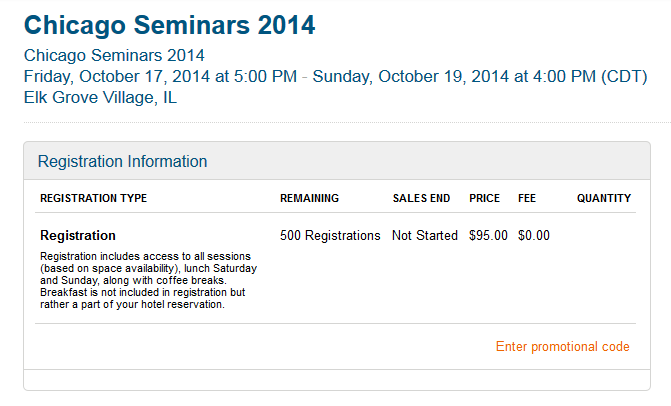Click the bold Chicago Seminars 2014 heading
Viewport: 671px width, 406px height.
tap(169, 26)
